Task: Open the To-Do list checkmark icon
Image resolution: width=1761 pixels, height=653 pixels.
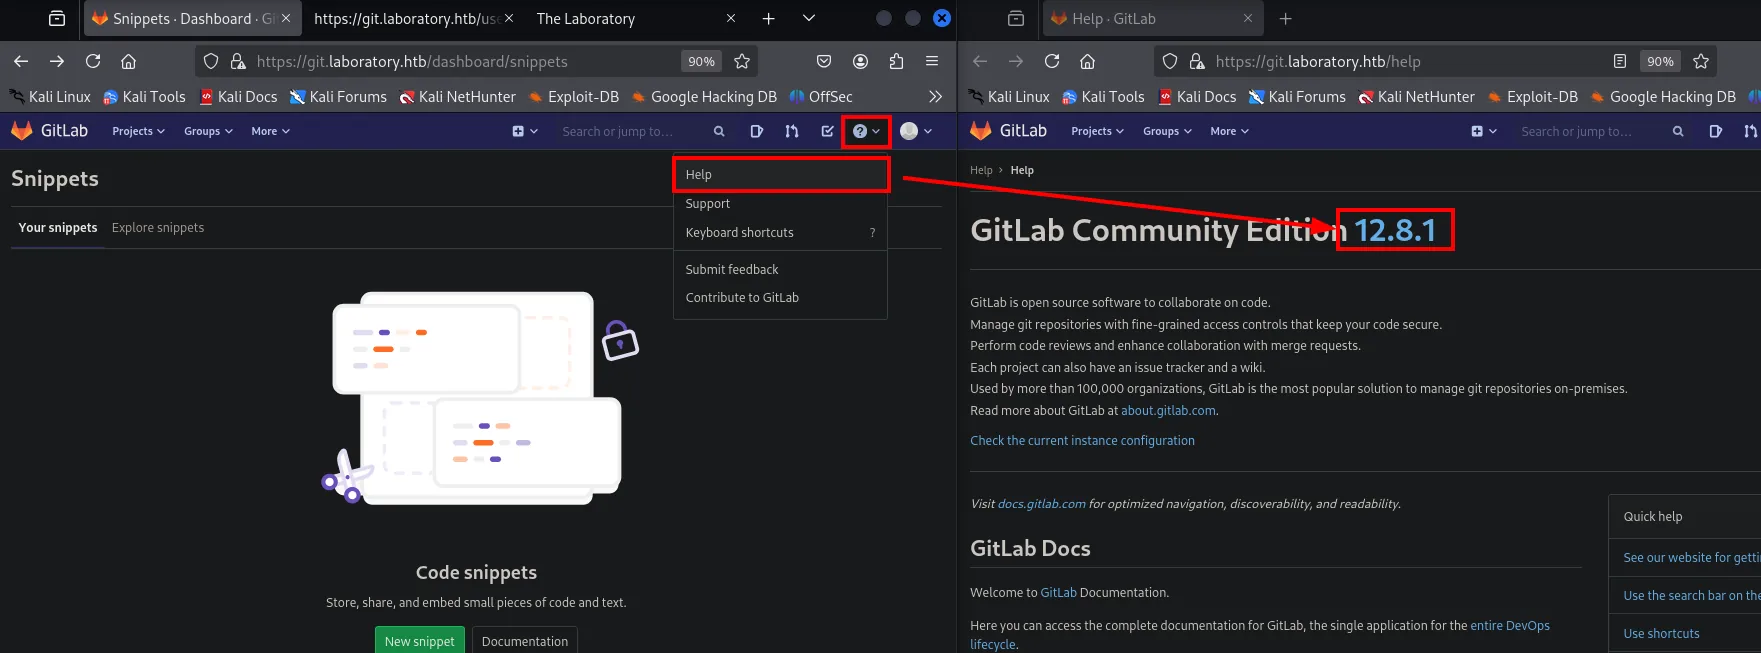Action: point(827,131)
